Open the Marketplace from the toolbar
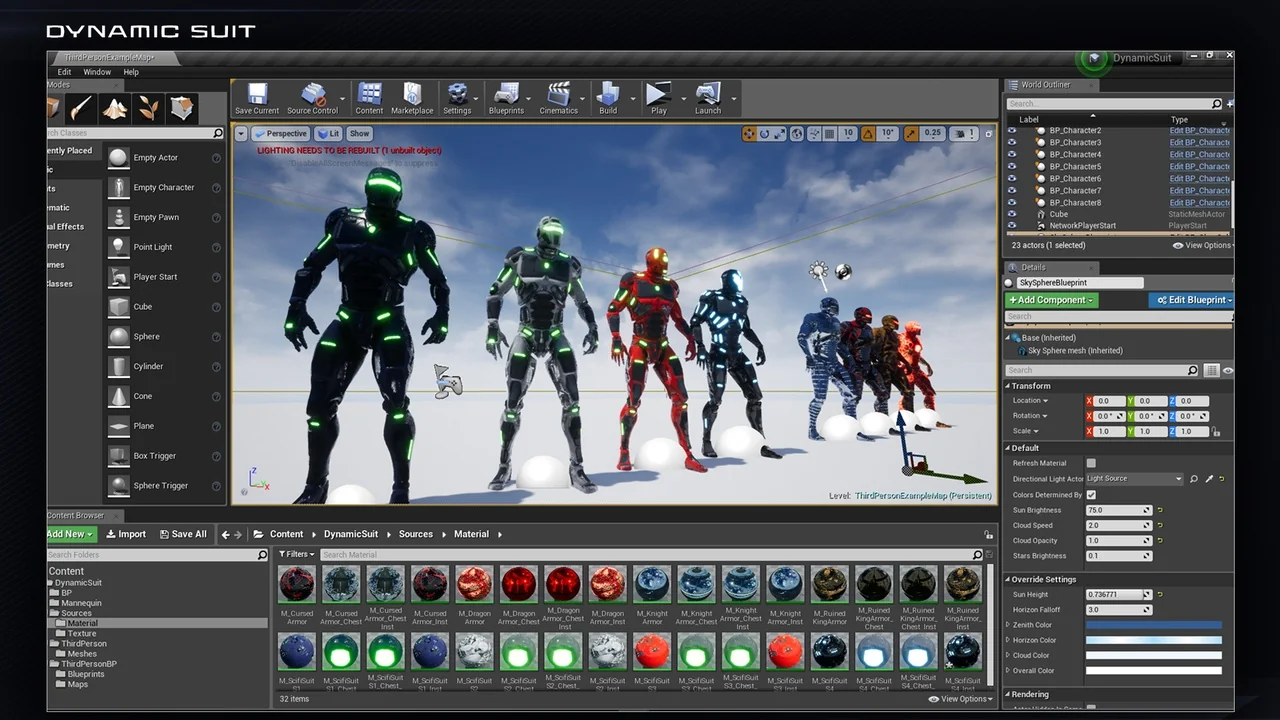Image resolution: width=1280 pixels, height=720 pixels. [x=412, y=95]
